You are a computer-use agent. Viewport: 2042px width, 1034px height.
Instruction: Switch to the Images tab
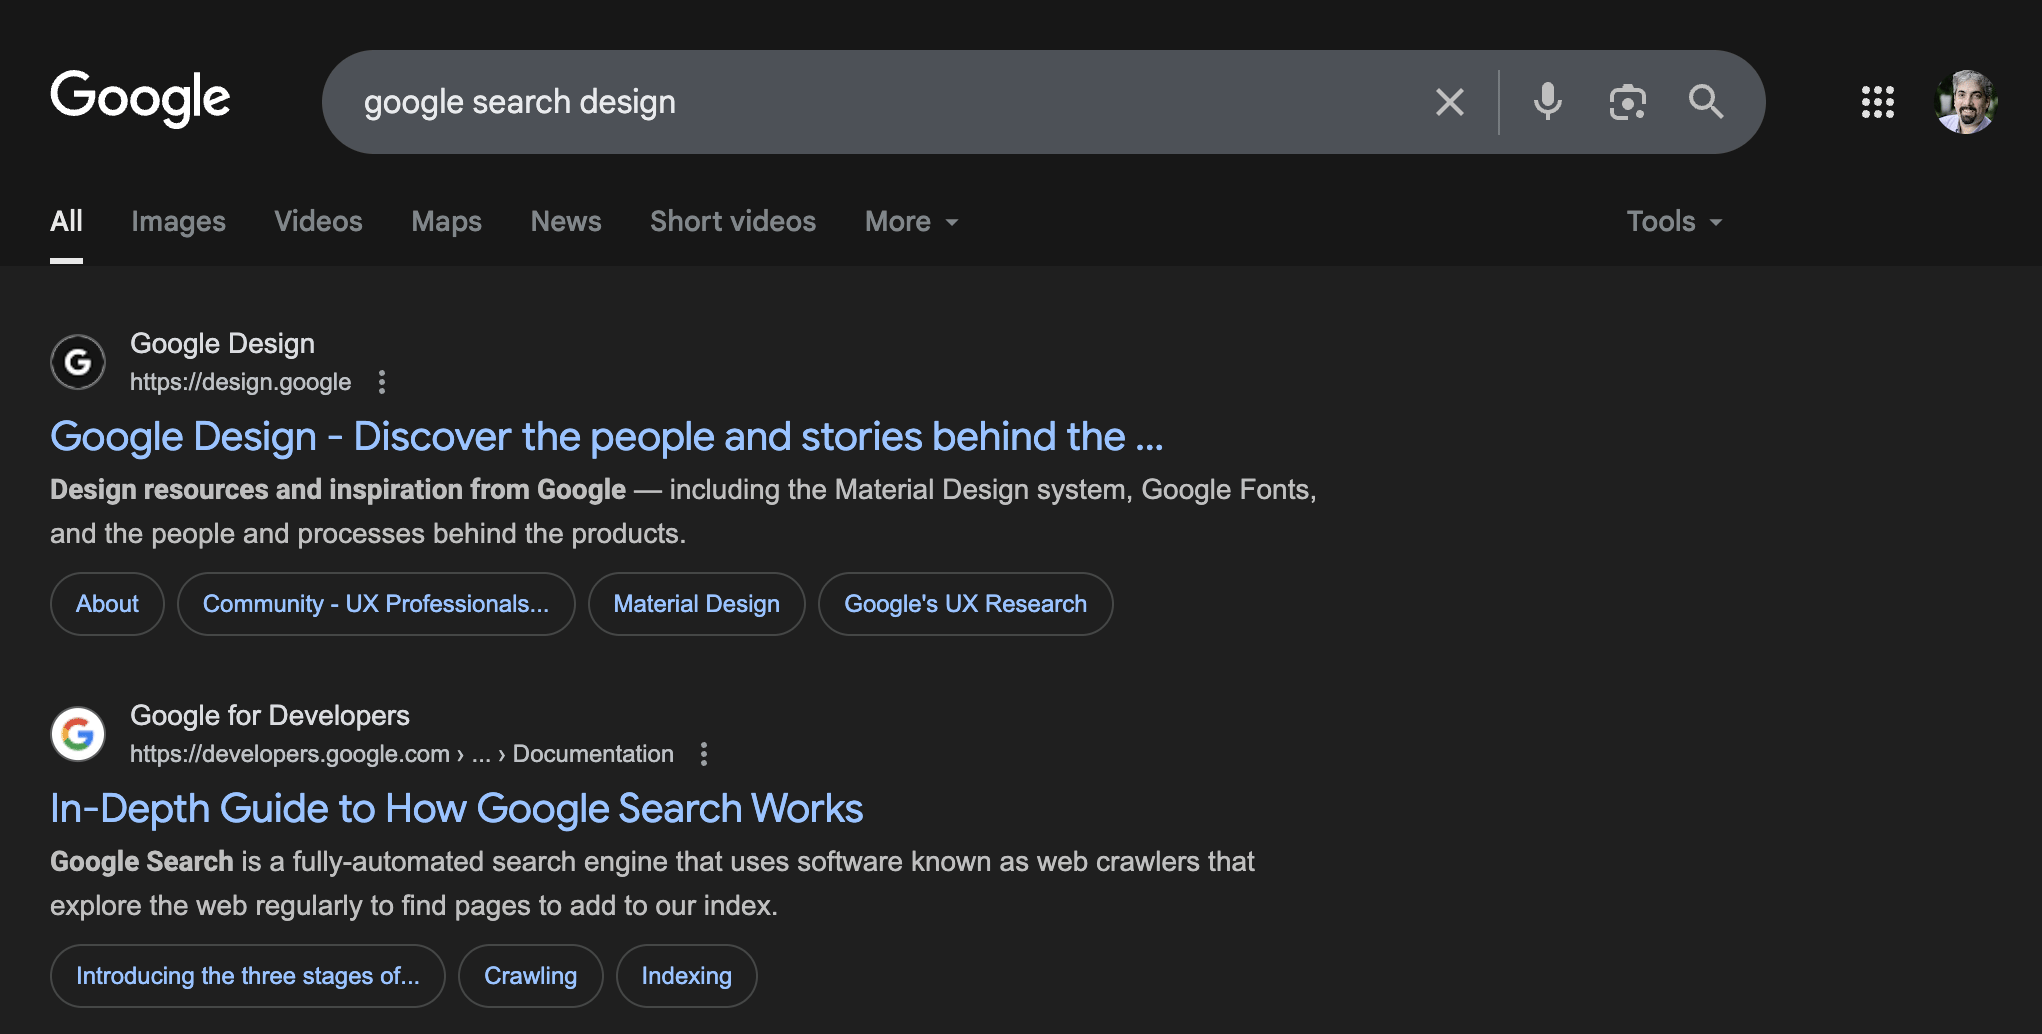pyautogui.click(x=178, y=221)
